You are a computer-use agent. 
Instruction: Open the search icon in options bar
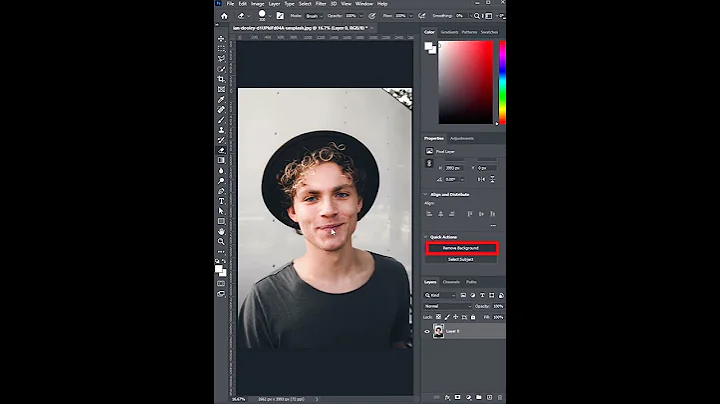477,16
